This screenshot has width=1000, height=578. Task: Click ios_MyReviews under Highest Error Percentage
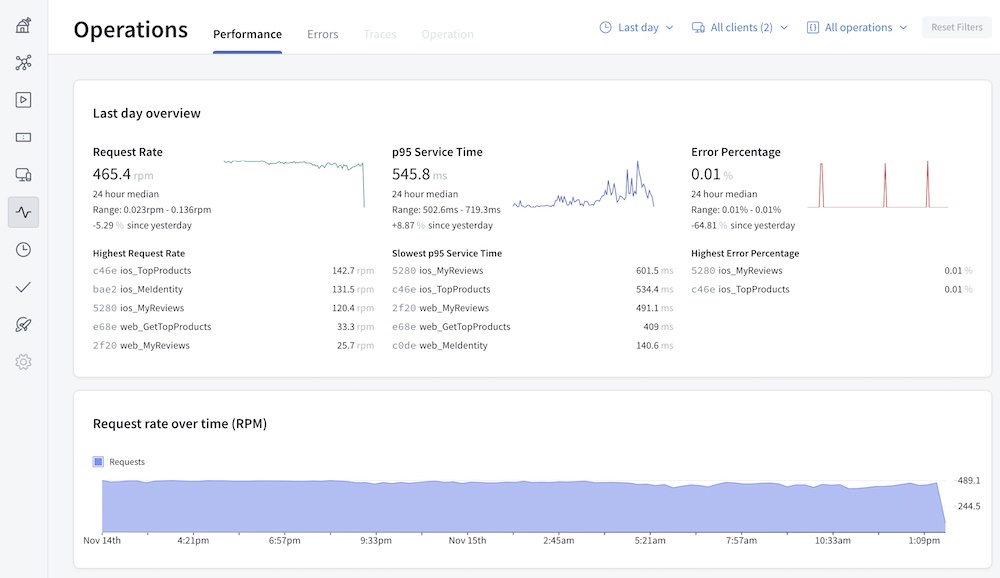pos(750,271)
